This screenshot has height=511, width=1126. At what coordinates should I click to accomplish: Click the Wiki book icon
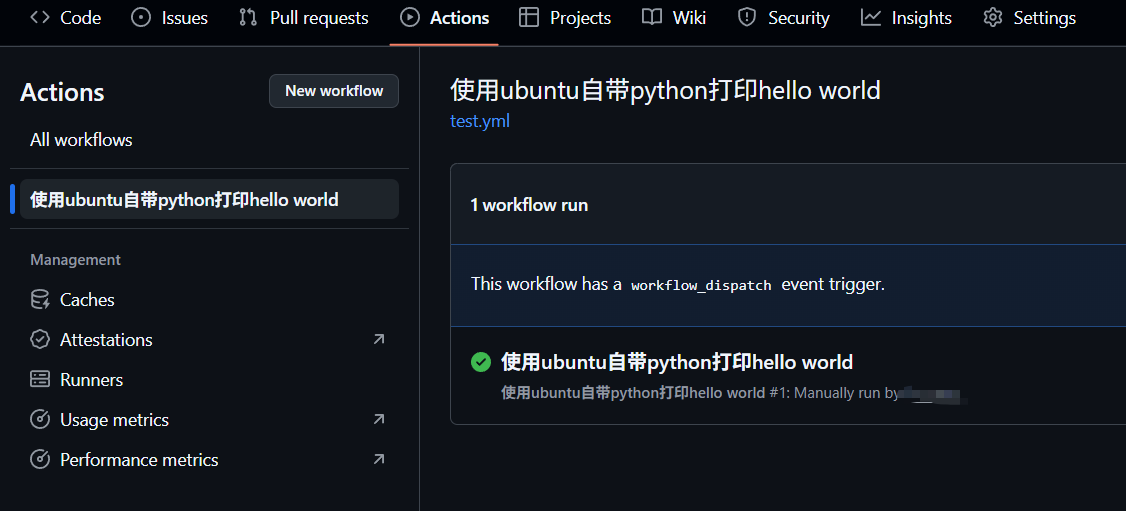point(652,18)
